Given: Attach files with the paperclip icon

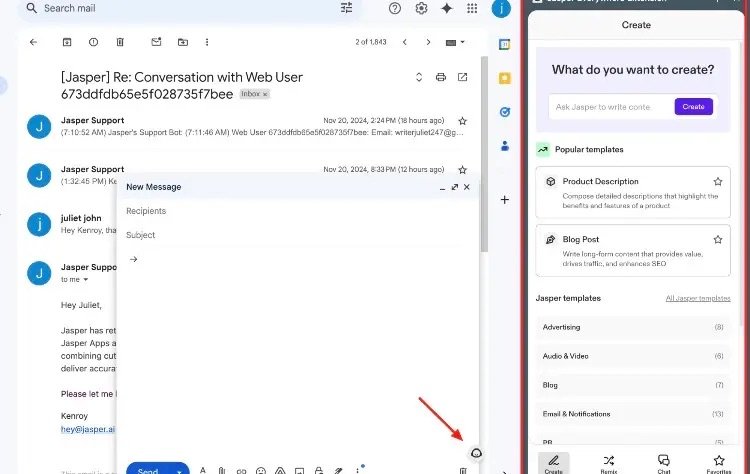Looking at the screenshot, I should pos(221,471).
